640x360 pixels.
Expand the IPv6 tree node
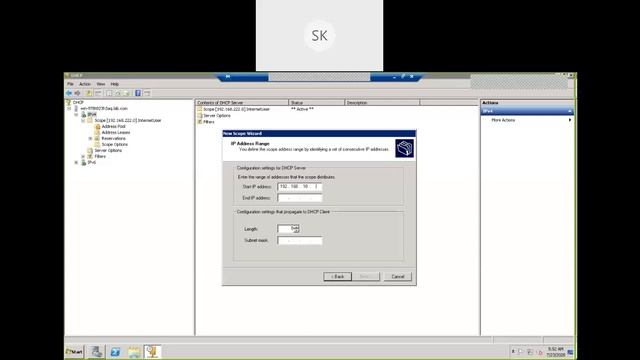click(x=76, y=162)
